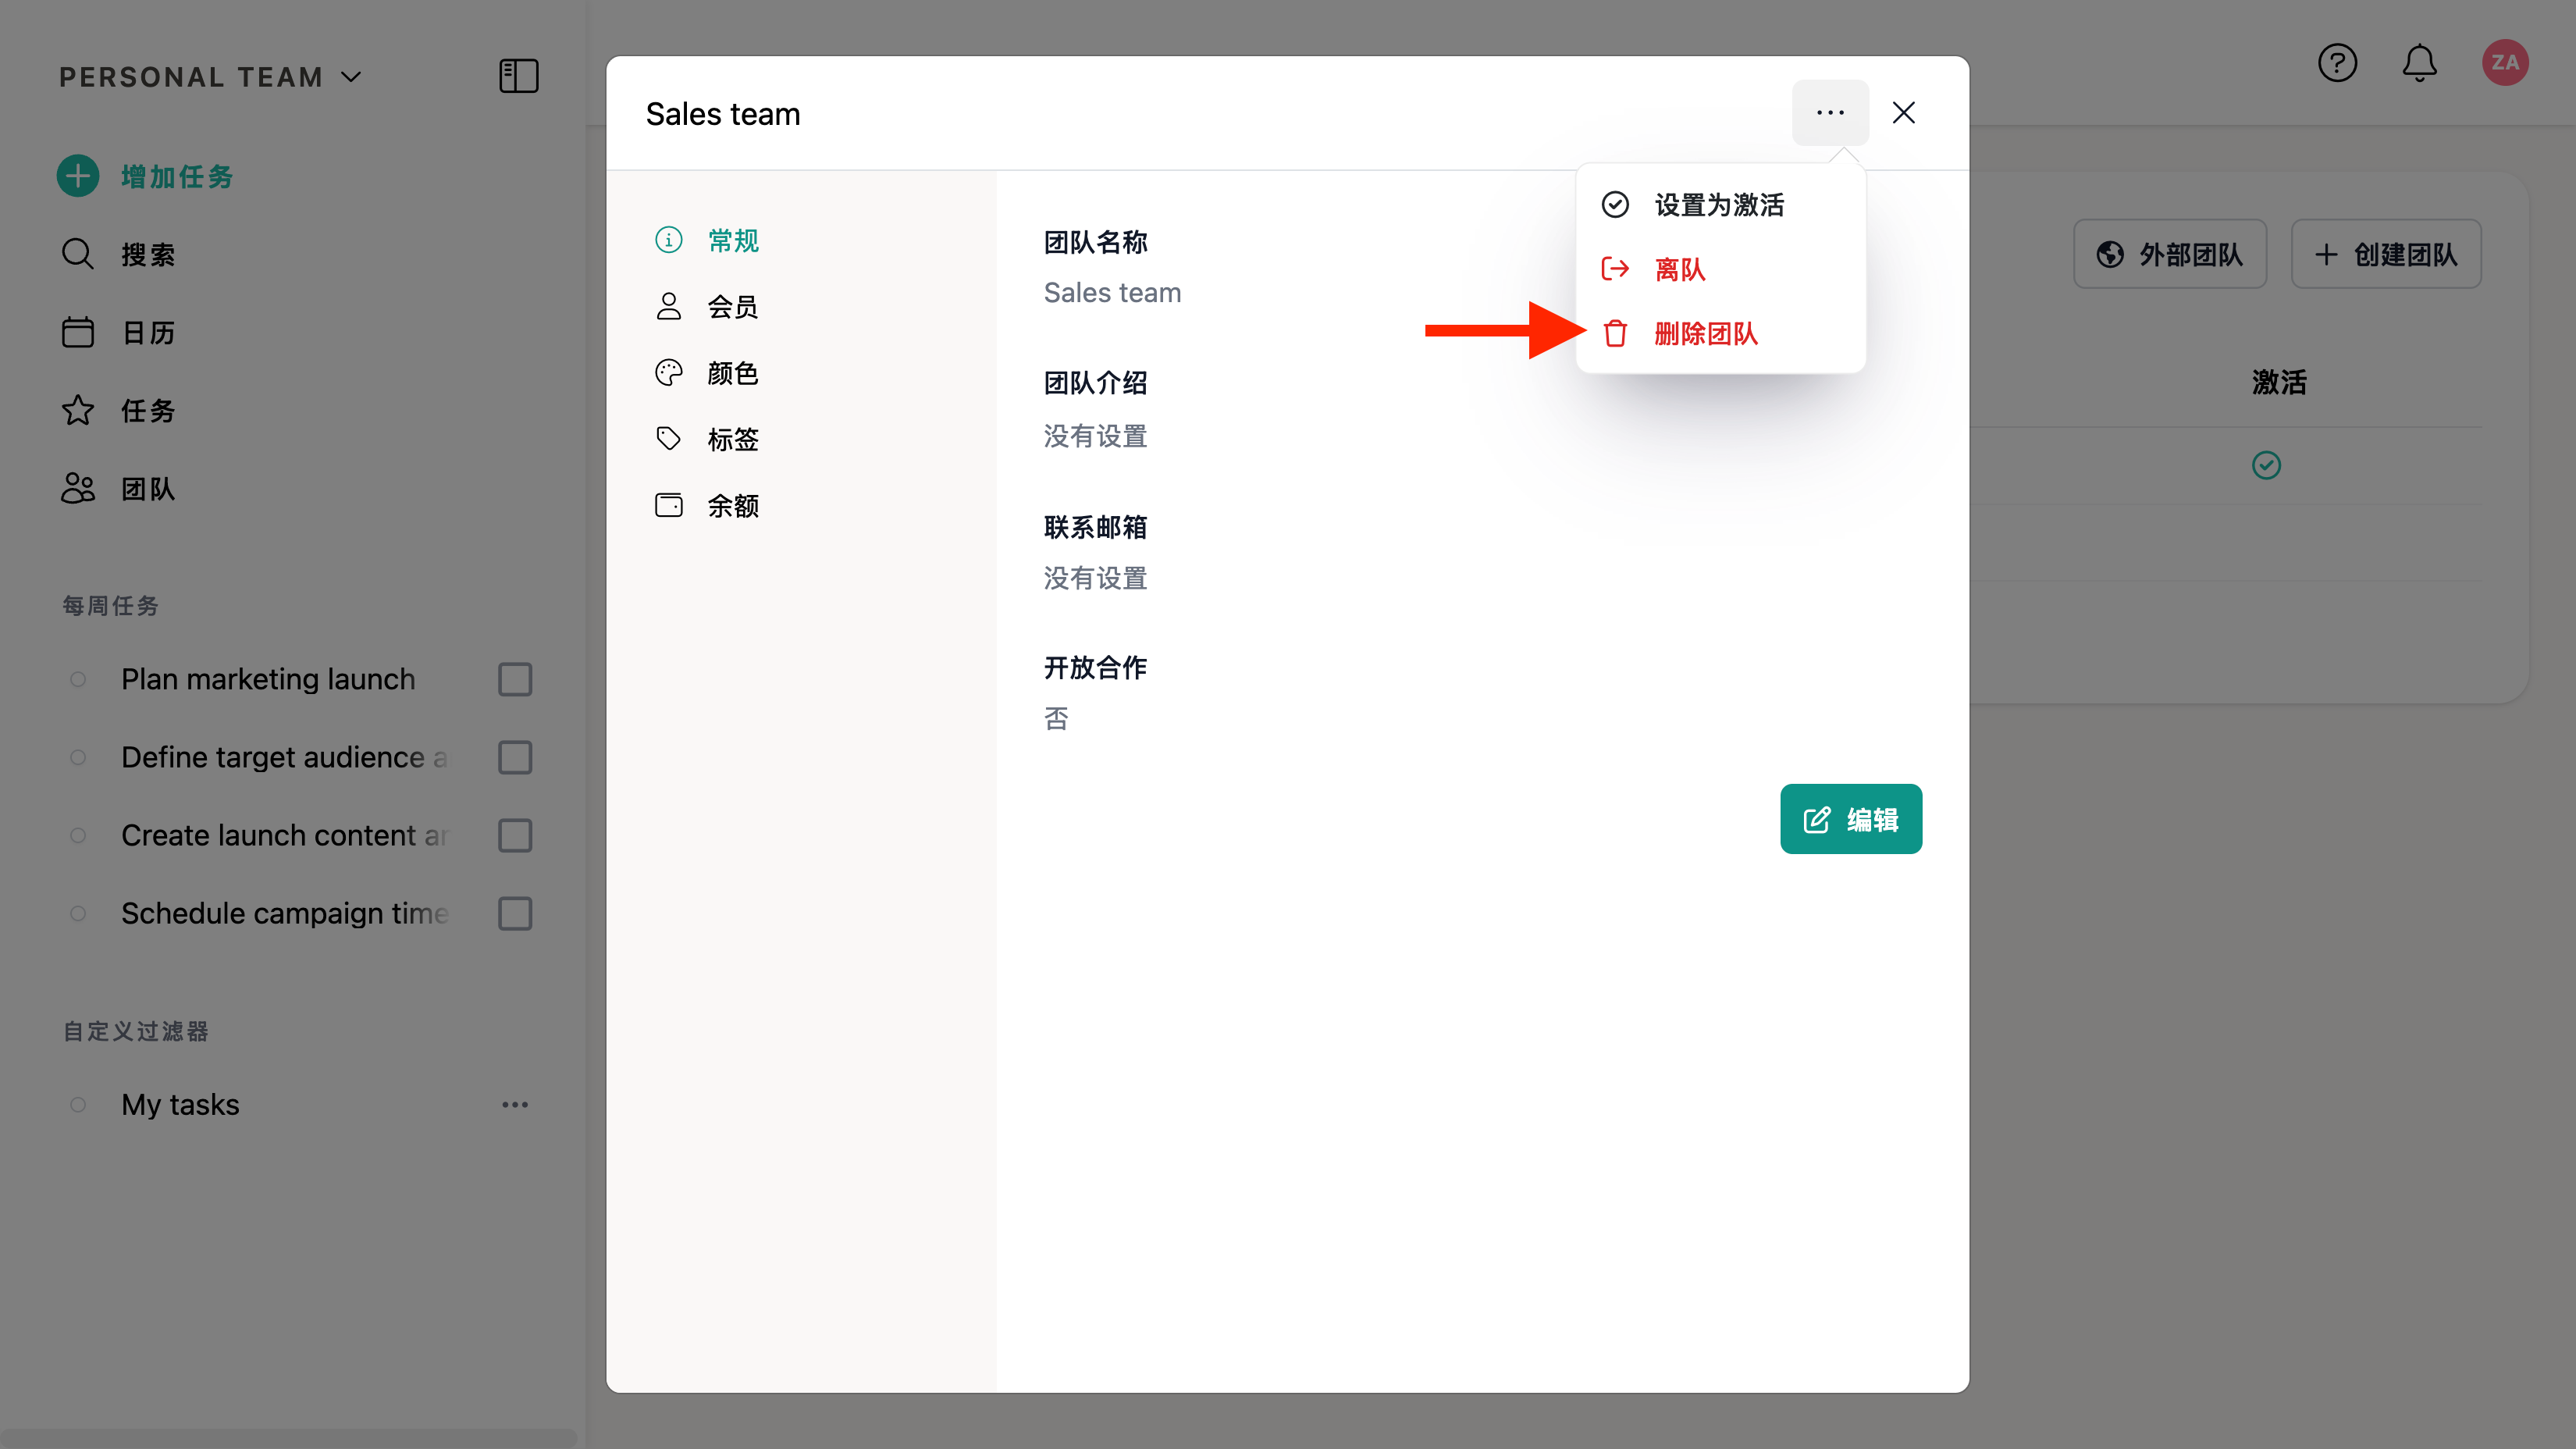Check the Define target audience checkbox
The height and width of the screenshot is (1449, 2576).
click(515, 757)
